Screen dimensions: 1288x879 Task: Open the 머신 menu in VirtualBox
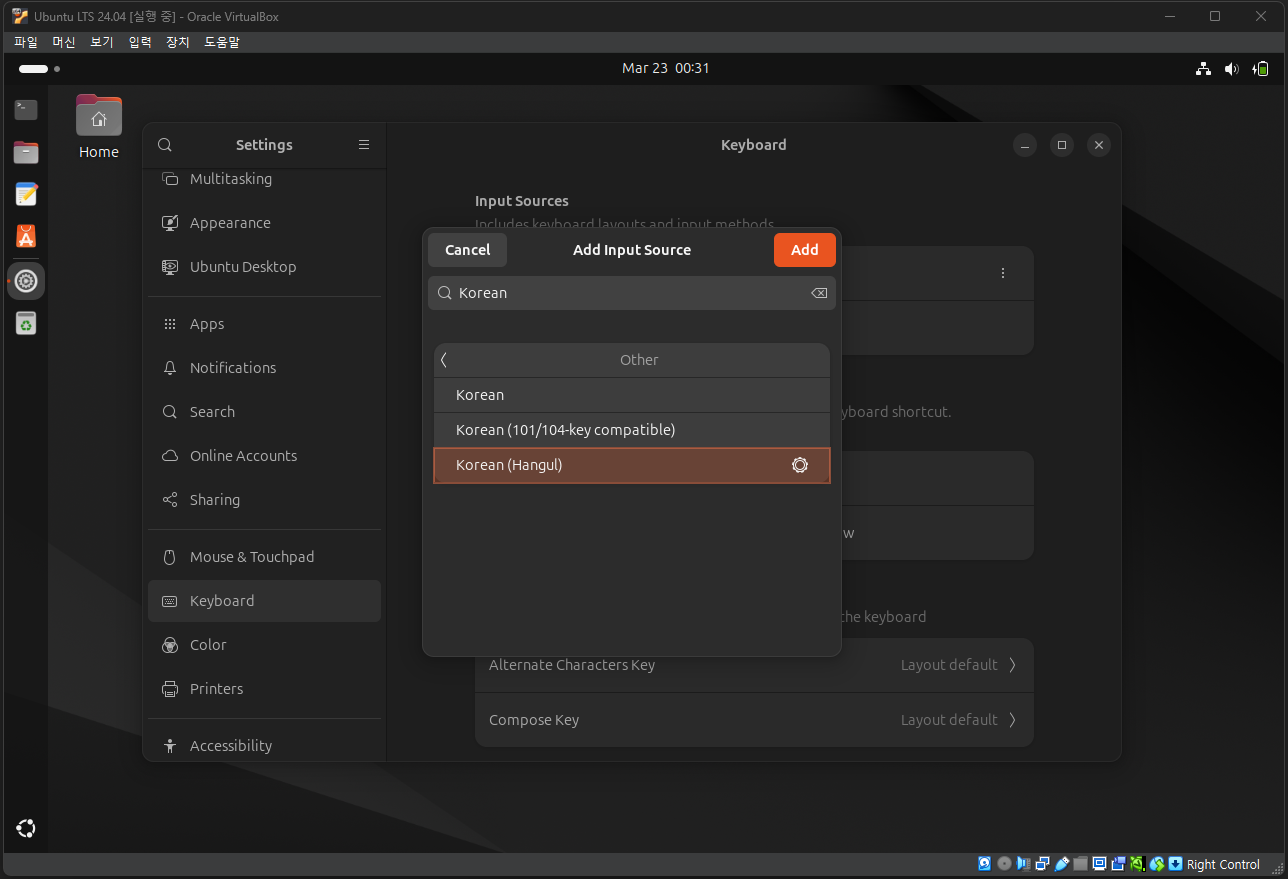pyautogui.click(x=64, y=42)
